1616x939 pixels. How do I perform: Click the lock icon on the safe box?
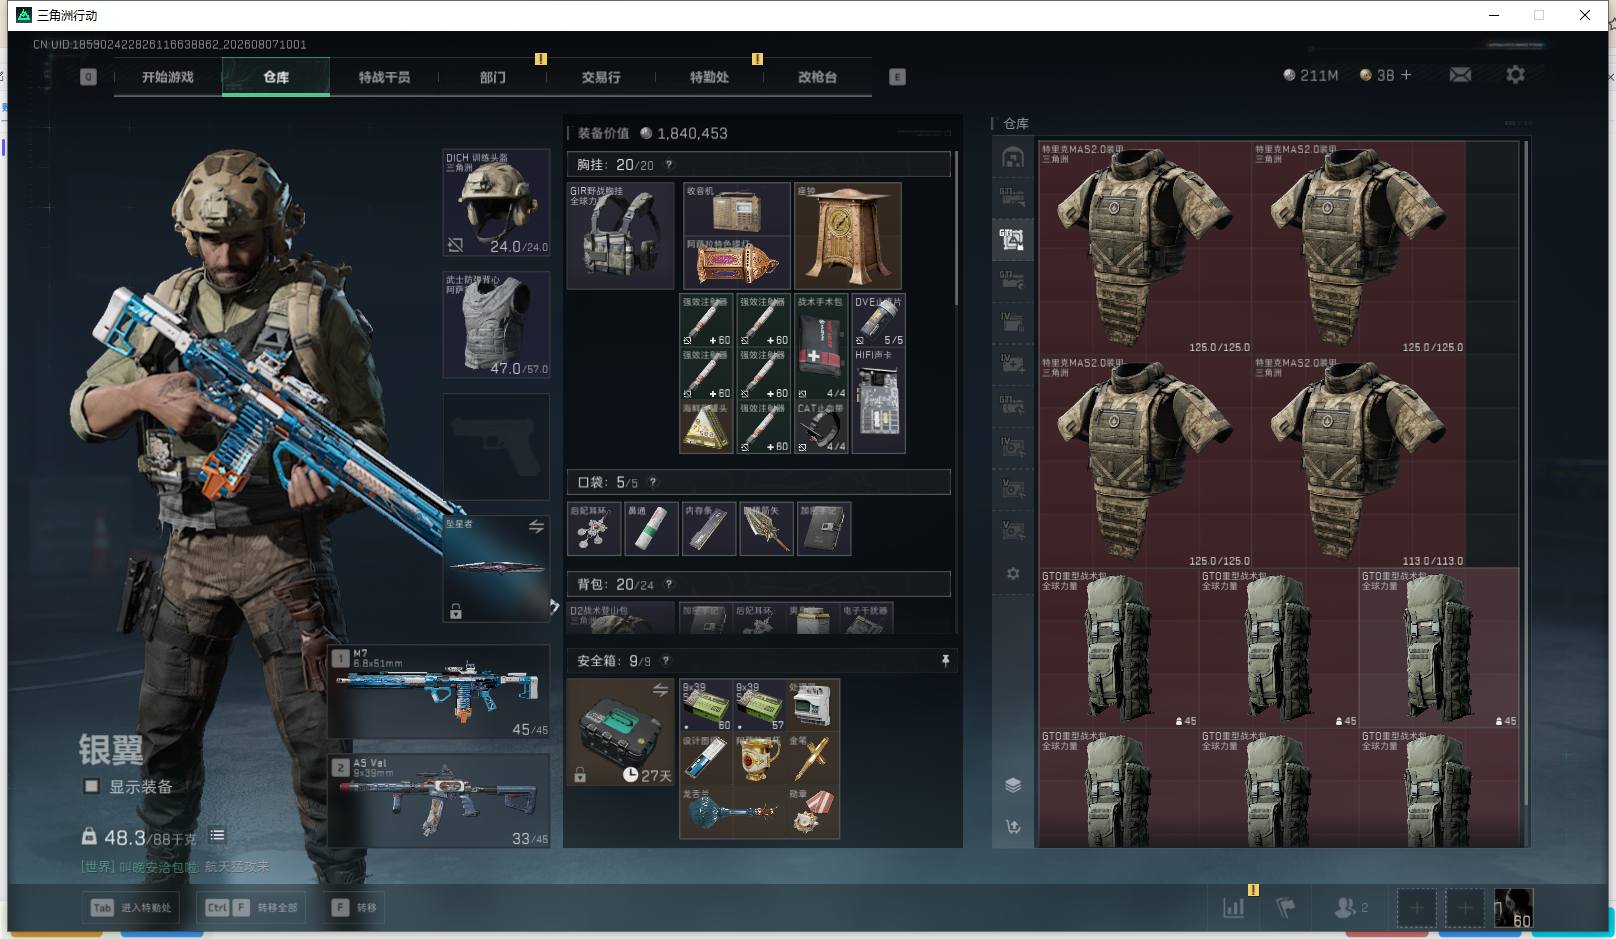point(579,774)
